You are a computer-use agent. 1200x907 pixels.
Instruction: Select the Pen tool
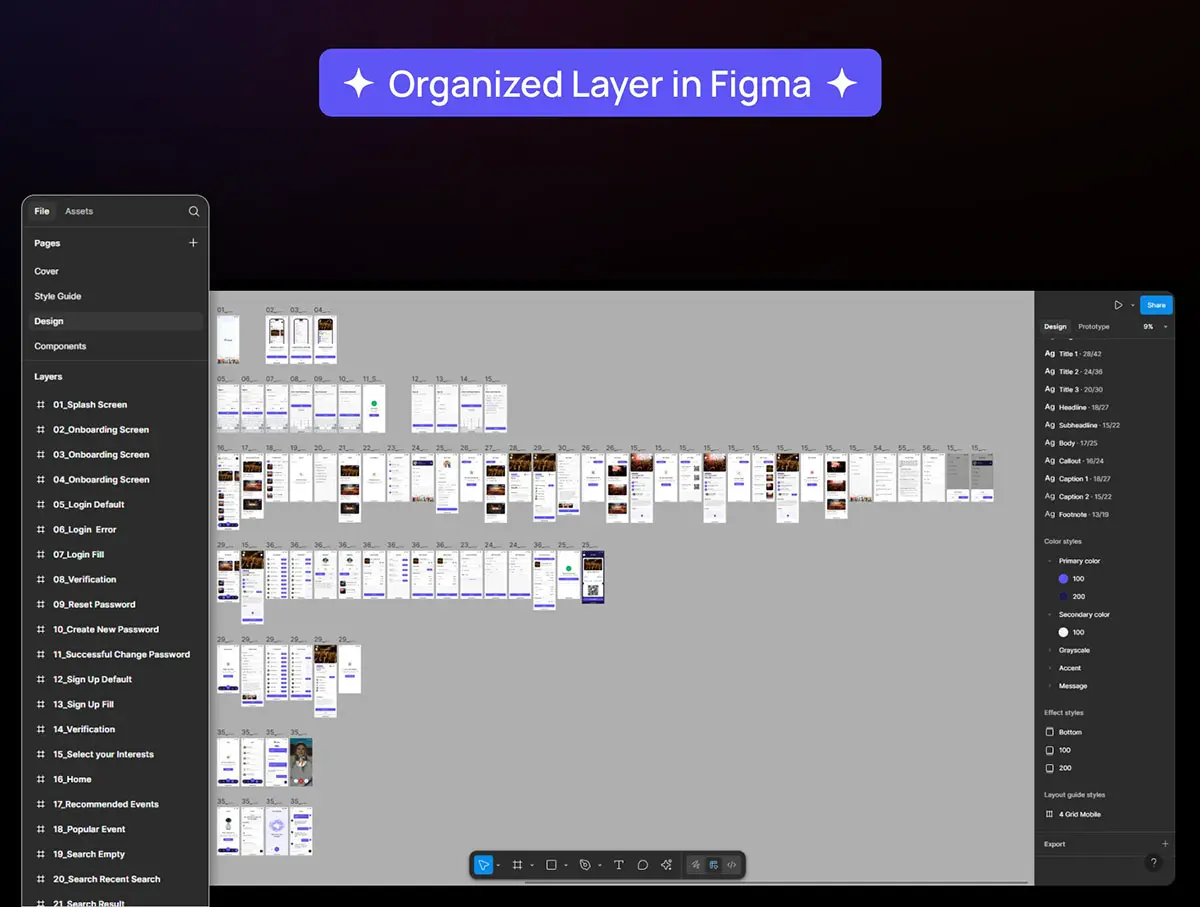pos(585,865)
